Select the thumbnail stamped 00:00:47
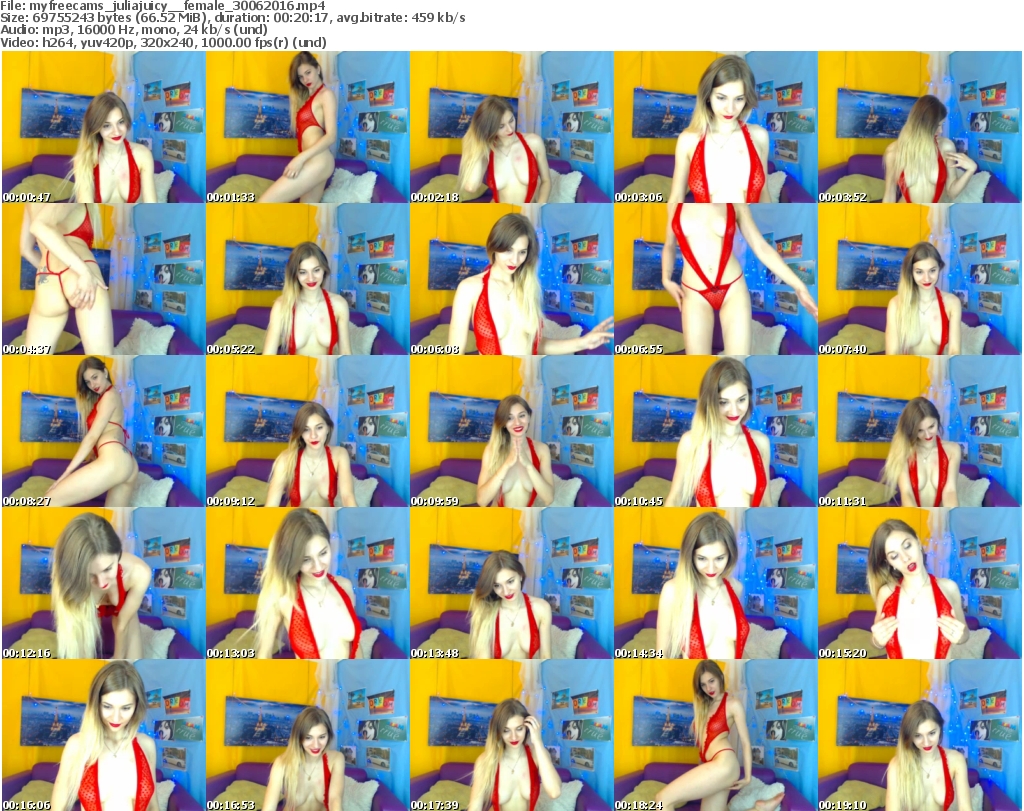 click(x=103, y=127)
